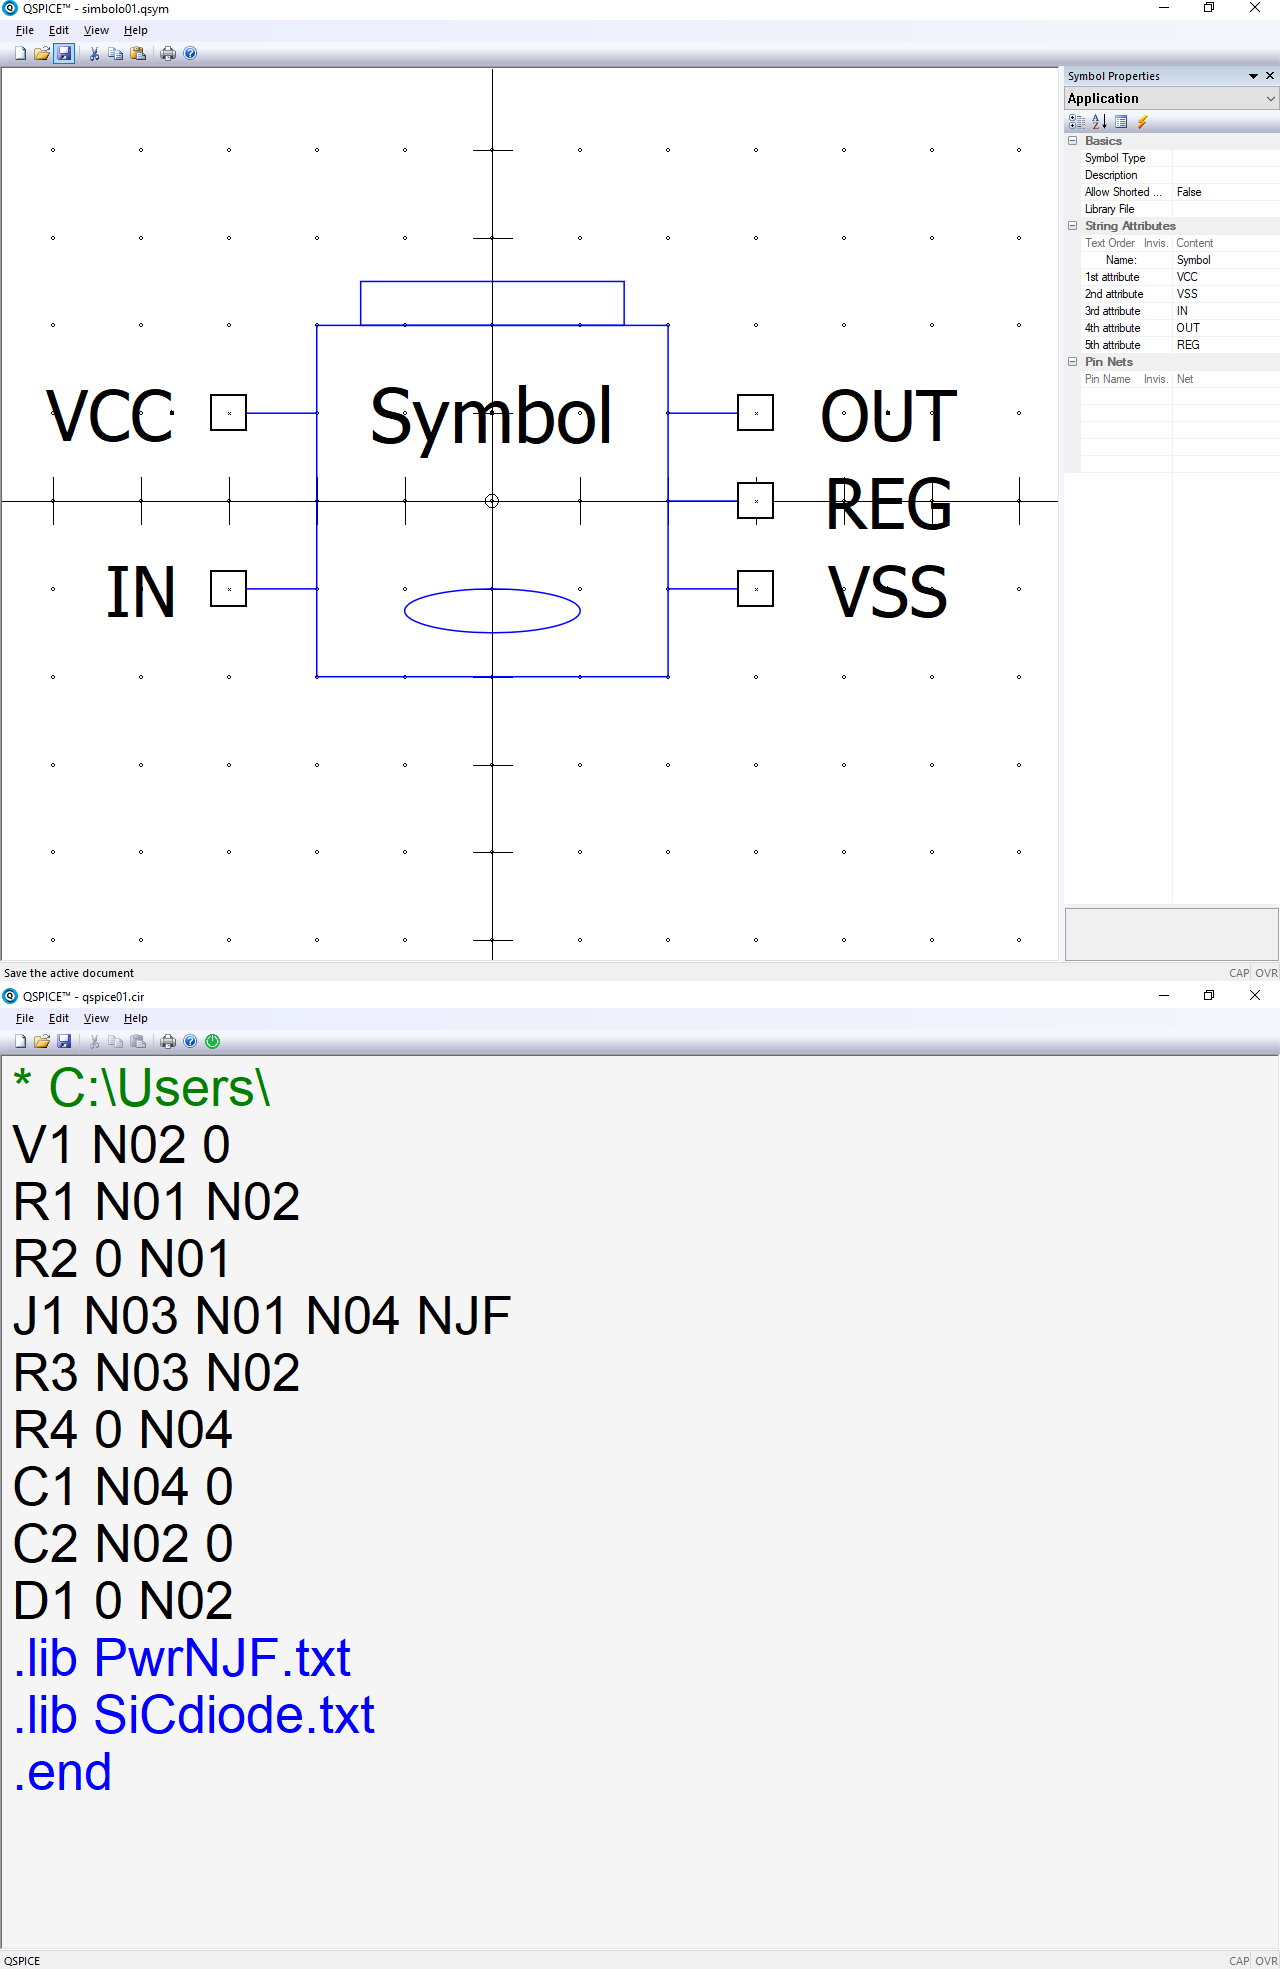Open View menu in simbolo01.qsym window
1280x1969 pixels.
pyautogui.click(x=96, y=30)
